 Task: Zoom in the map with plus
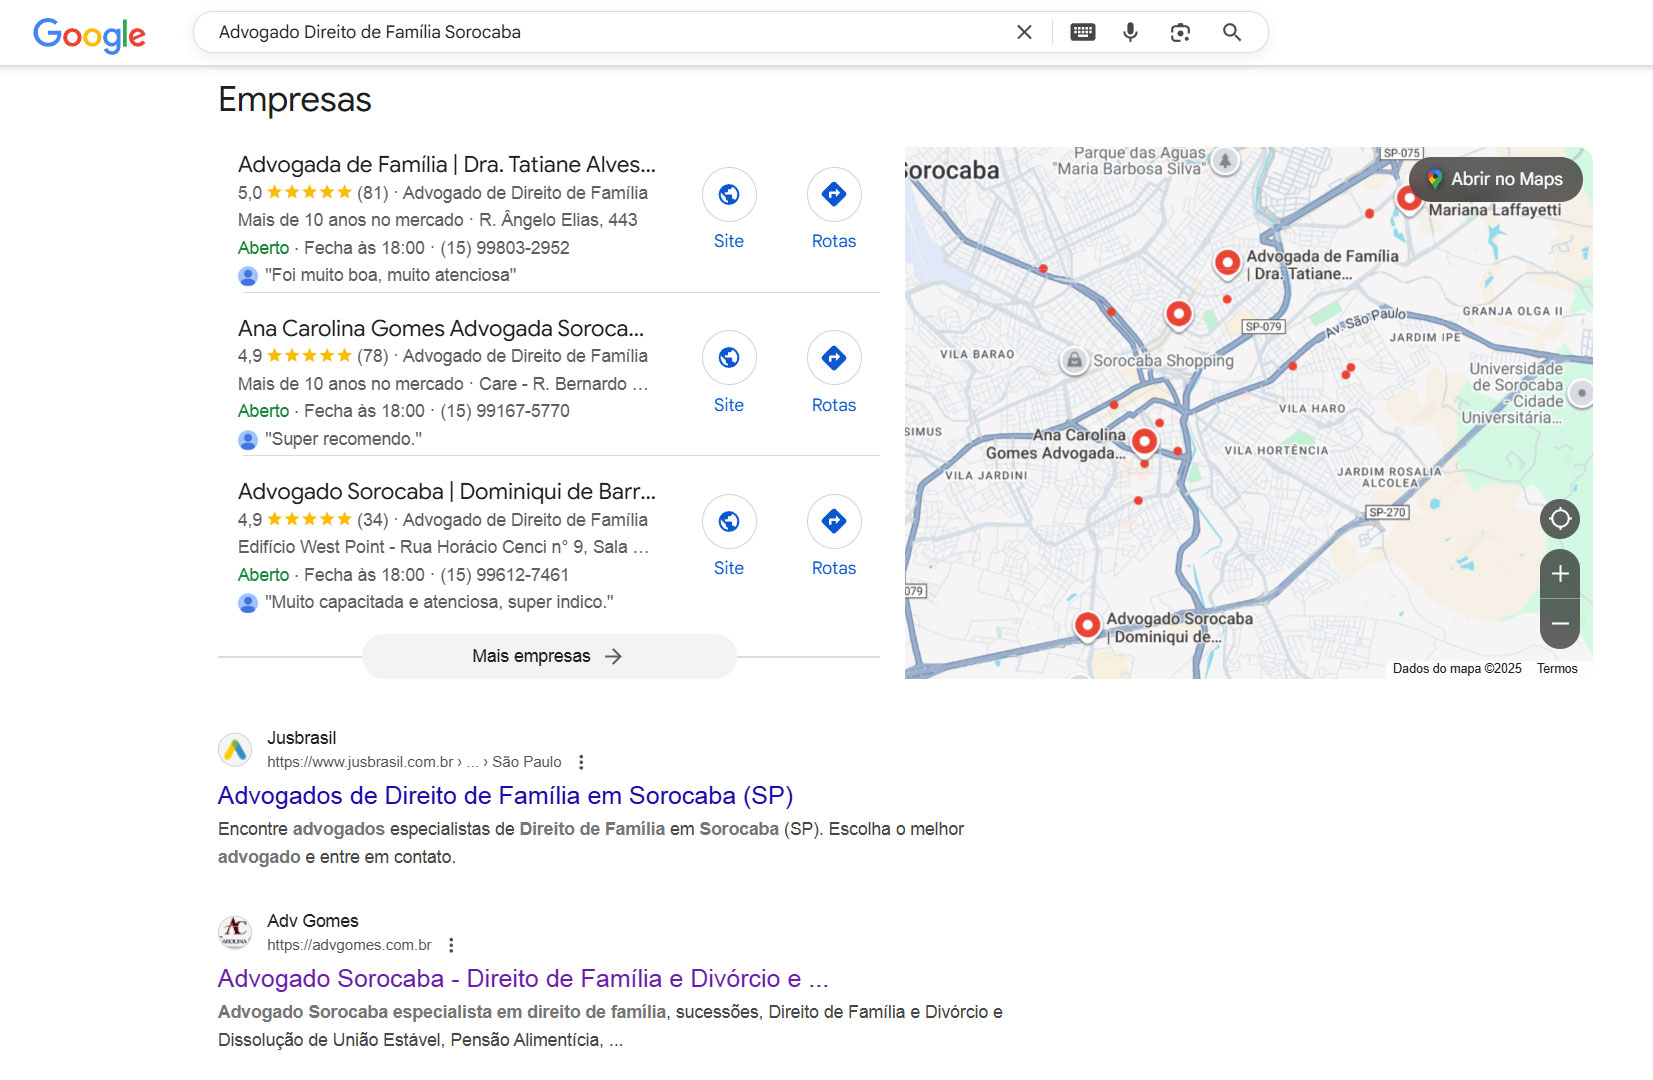pyautogui.click(x=1560, y=574)
